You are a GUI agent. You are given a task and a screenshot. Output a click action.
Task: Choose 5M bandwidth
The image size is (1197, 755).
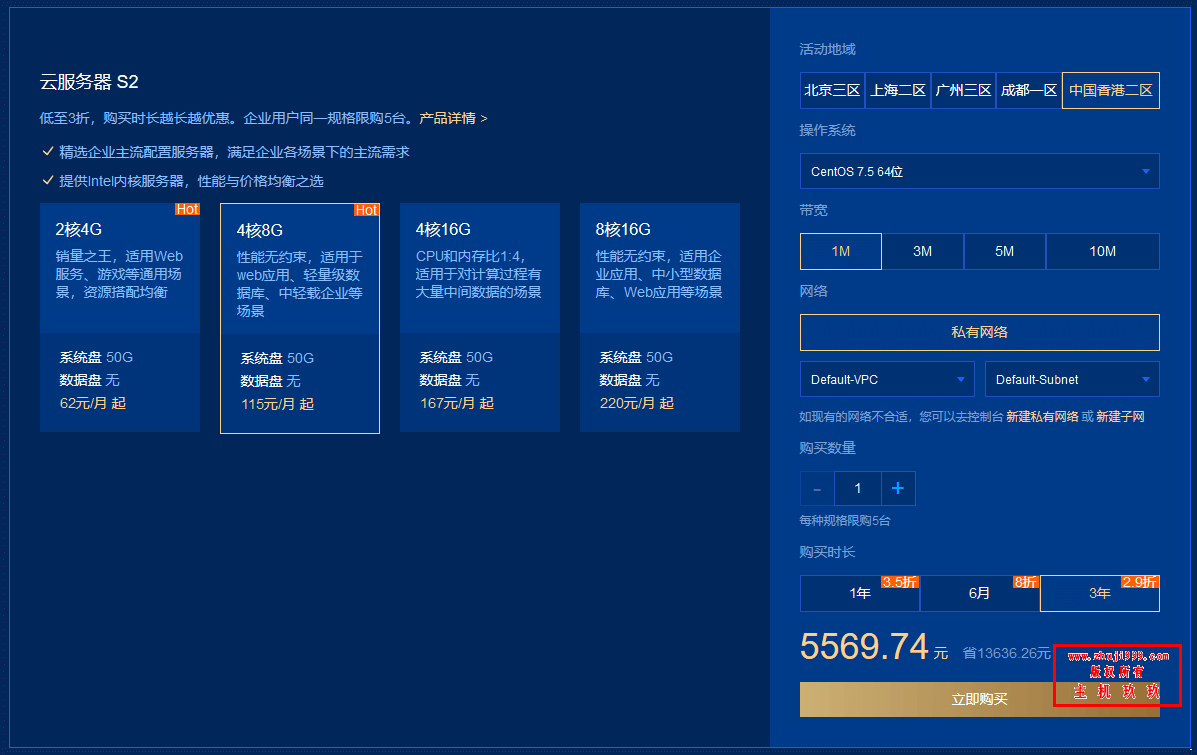pyautogui.click(x=1005, y=251)
